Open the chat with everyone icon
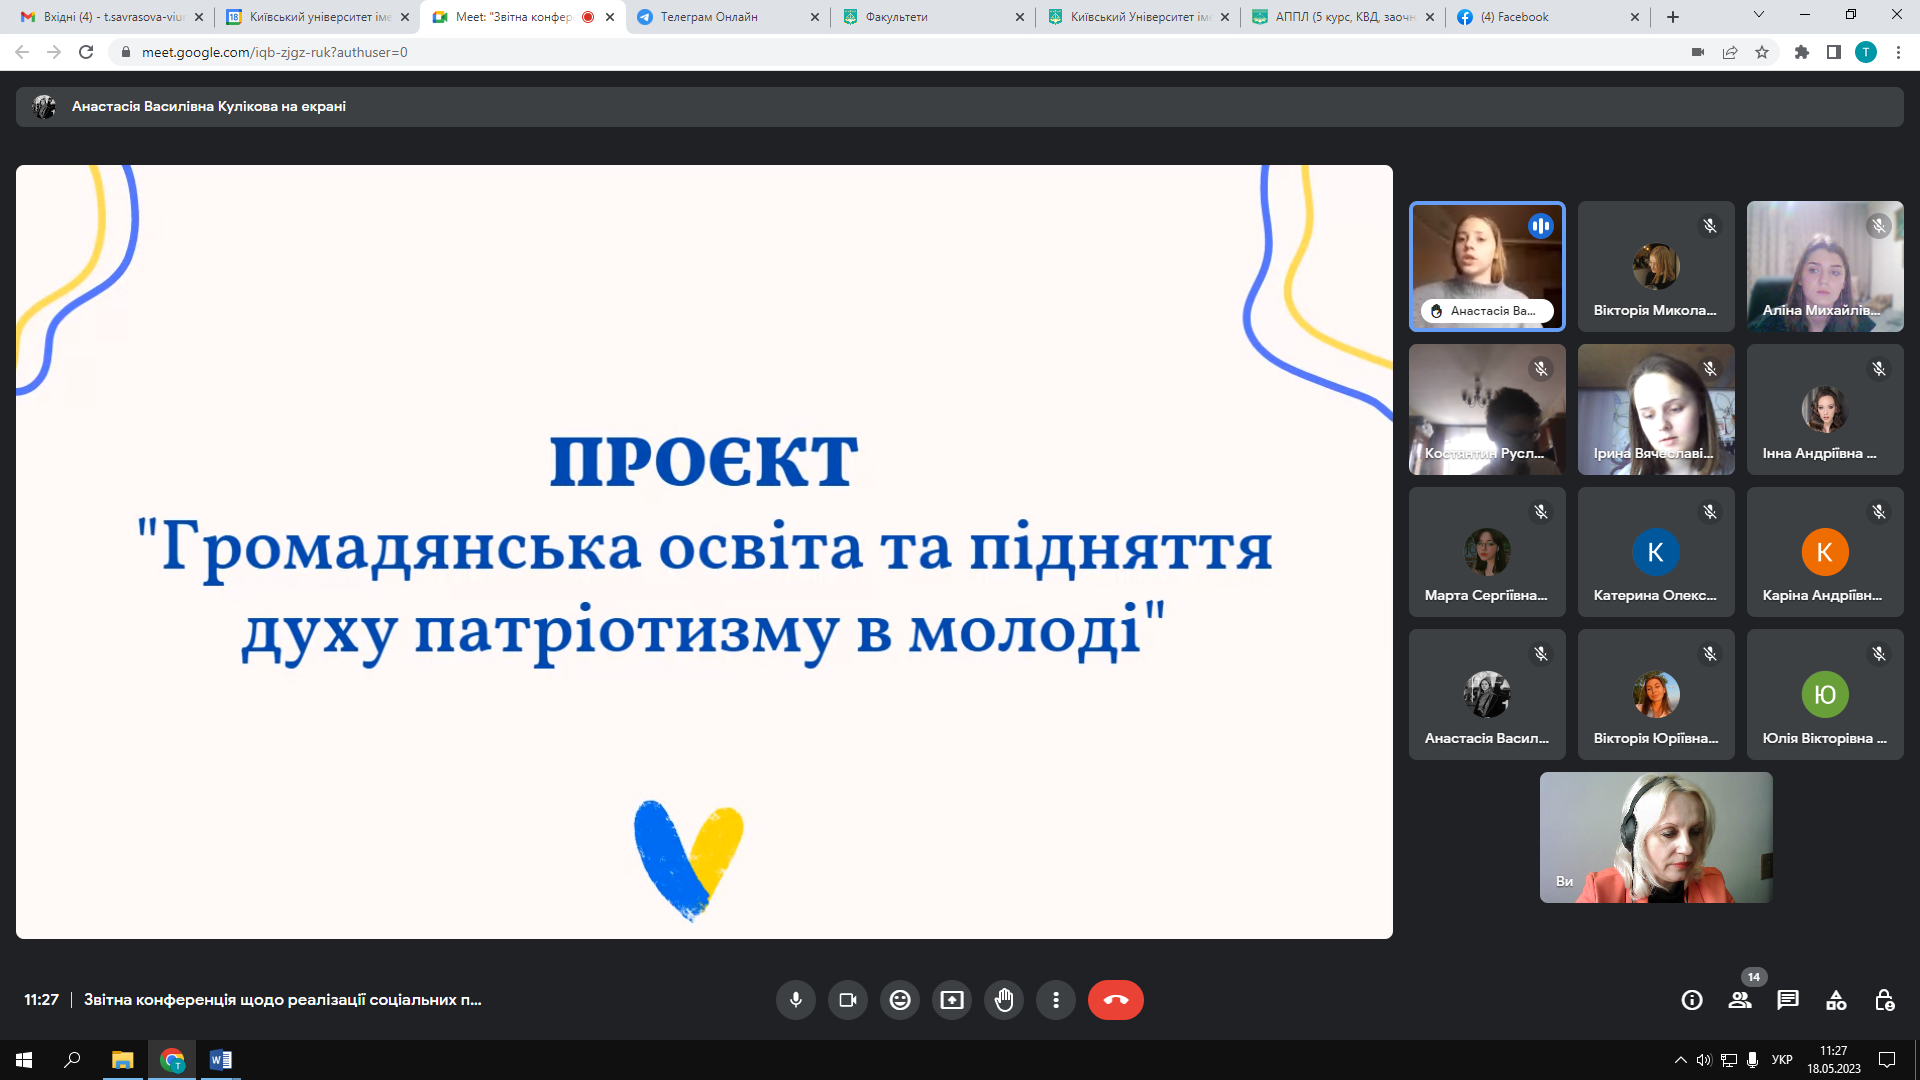 coord(1788,1000)
